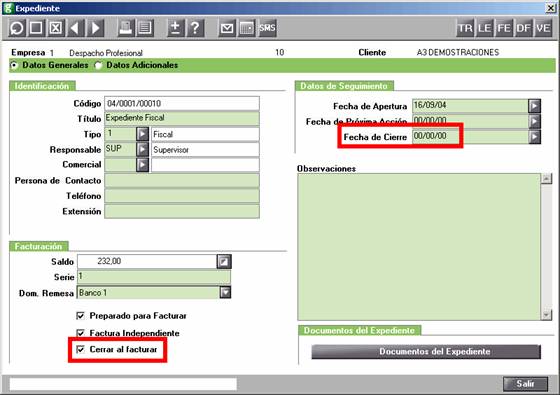Click the Documentos del Expediente button
The width and height of the screenshot is (560, 395).
[x=426, y=351]
